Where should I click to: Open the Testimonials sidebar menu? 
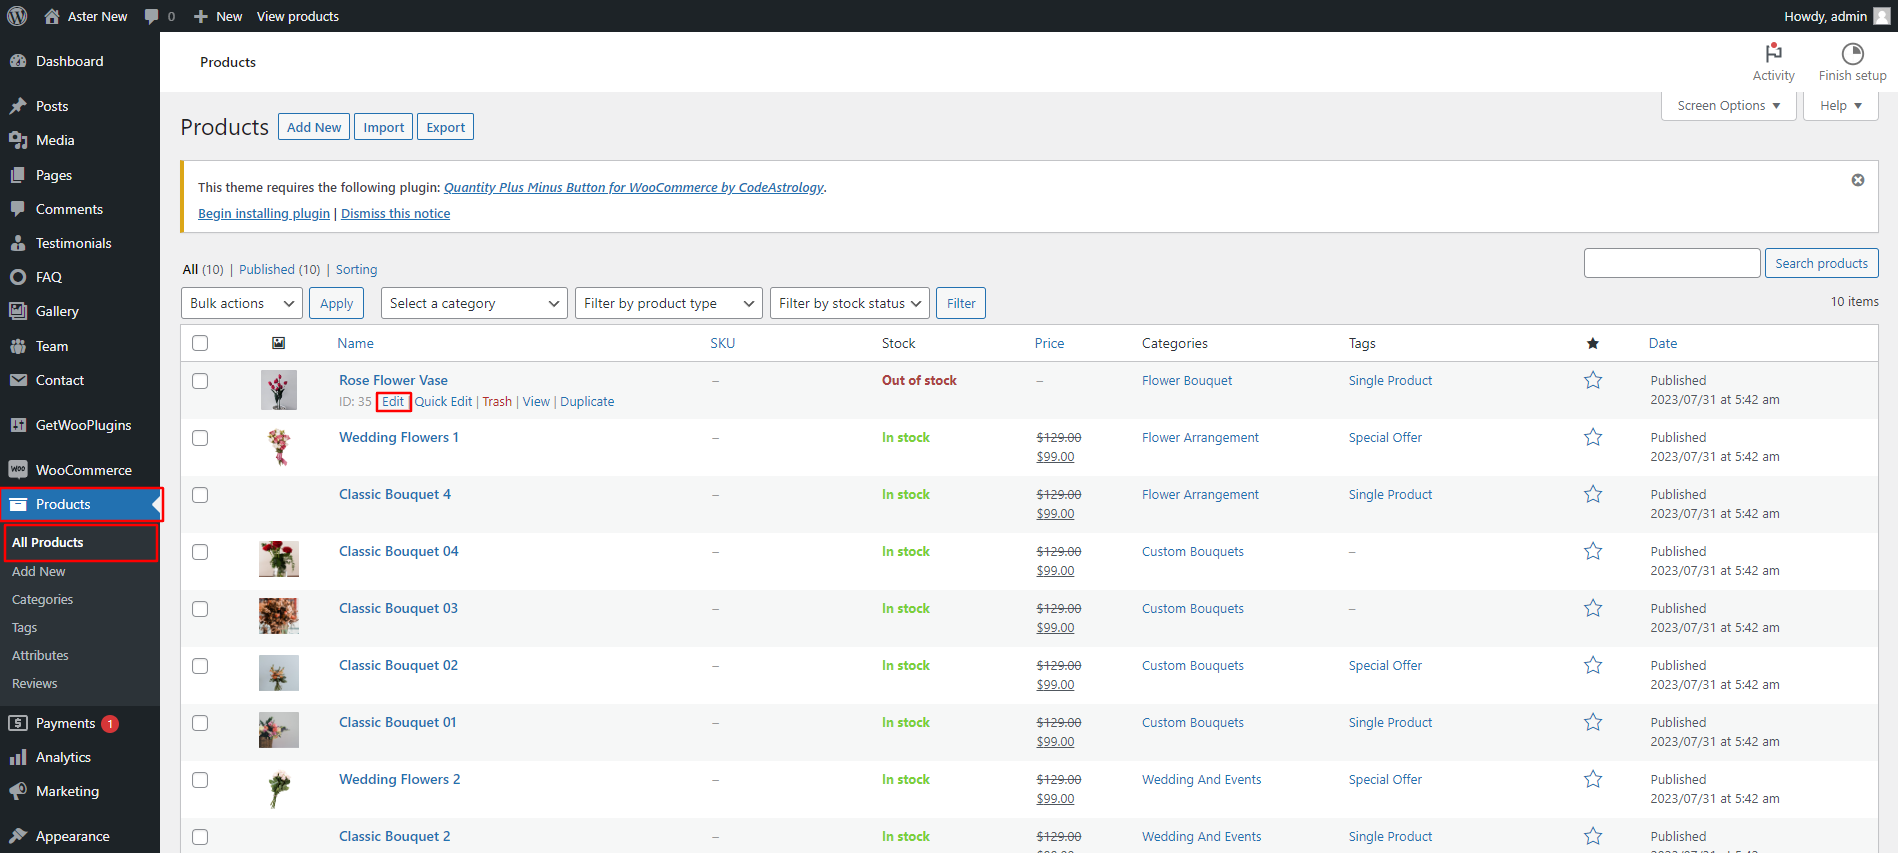pos(80,243)
